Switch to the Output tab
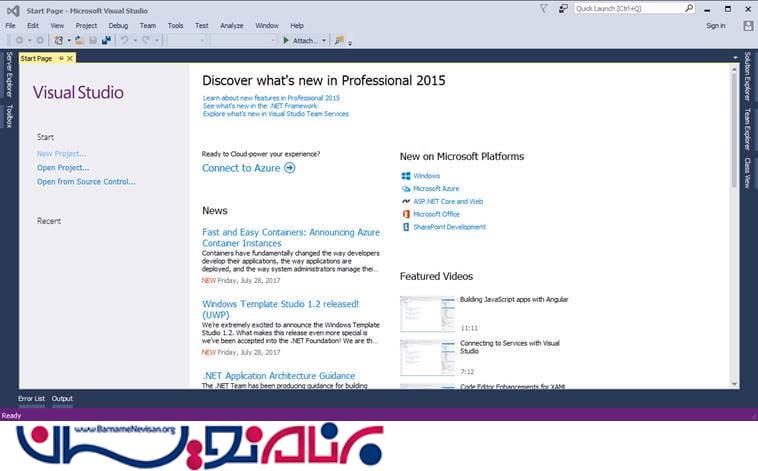The height and width of the screenshot is (471, 758). click(x=62, y=398)
